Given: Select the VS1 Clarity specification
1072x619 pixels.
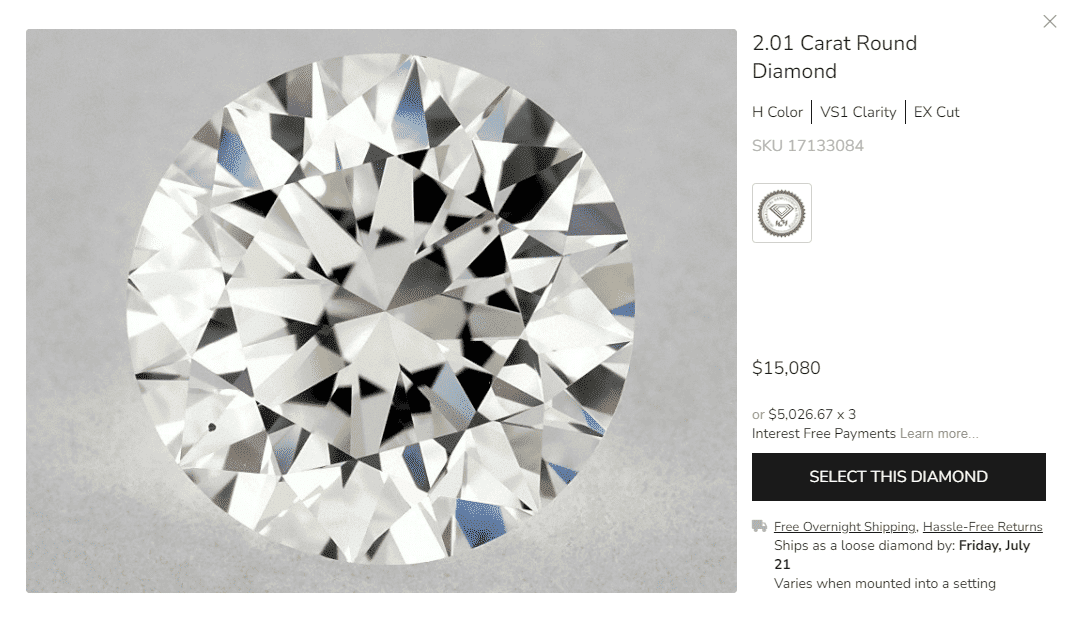Looking at the screenshot, I should 857,112.
